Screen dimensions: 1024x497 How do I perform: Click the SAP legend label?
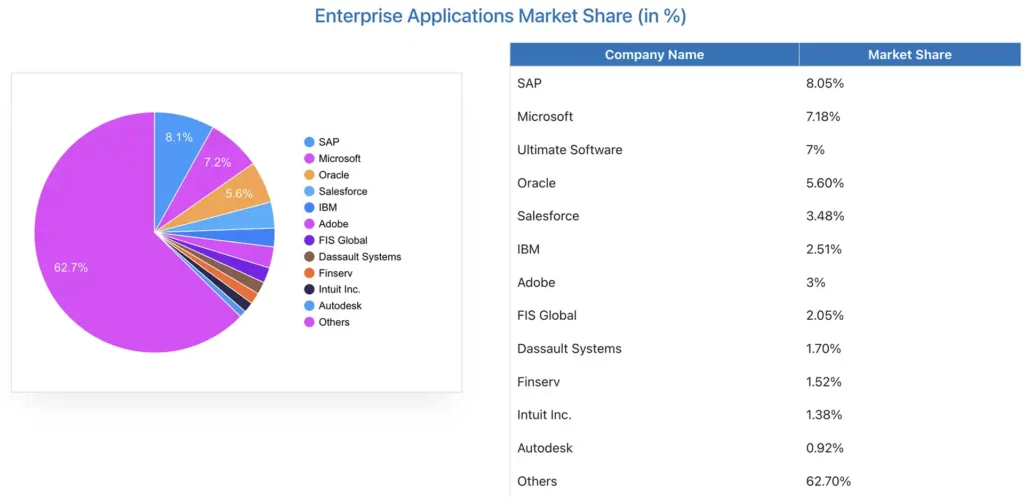pyautogui.click(x=328, y=142)
